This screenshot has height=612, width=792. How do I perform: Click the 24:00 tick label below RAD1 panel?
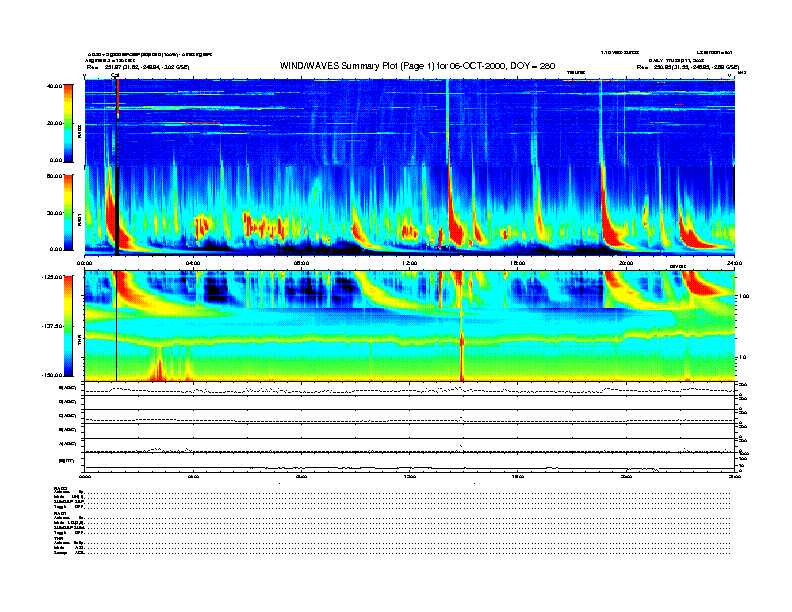(x=734, y=263)
